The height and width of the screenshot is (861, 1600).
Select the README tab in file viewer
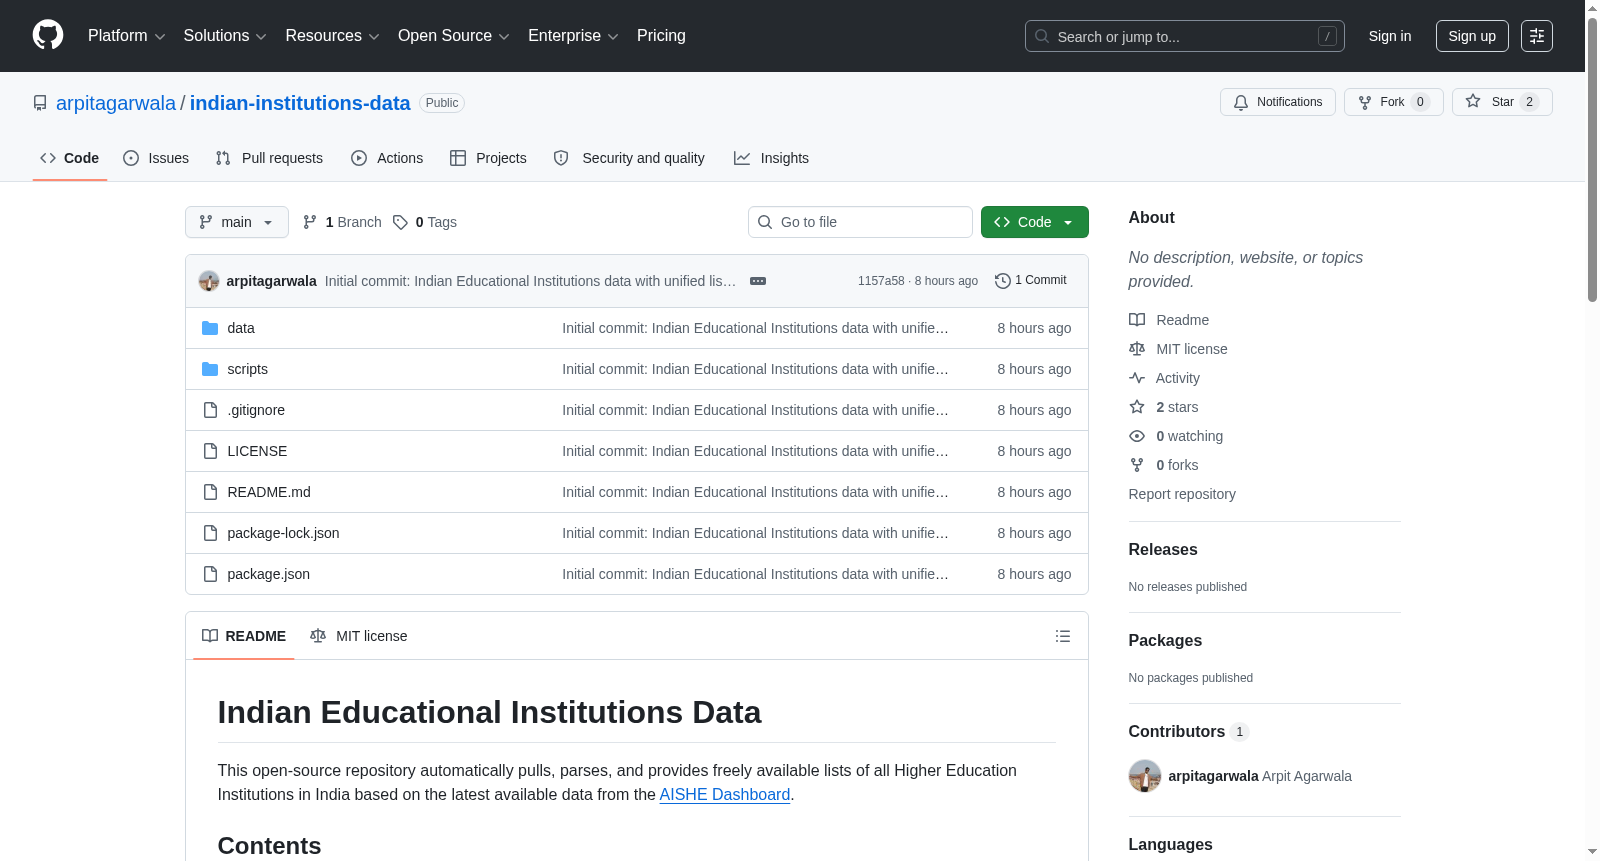[x=244, y=636]
